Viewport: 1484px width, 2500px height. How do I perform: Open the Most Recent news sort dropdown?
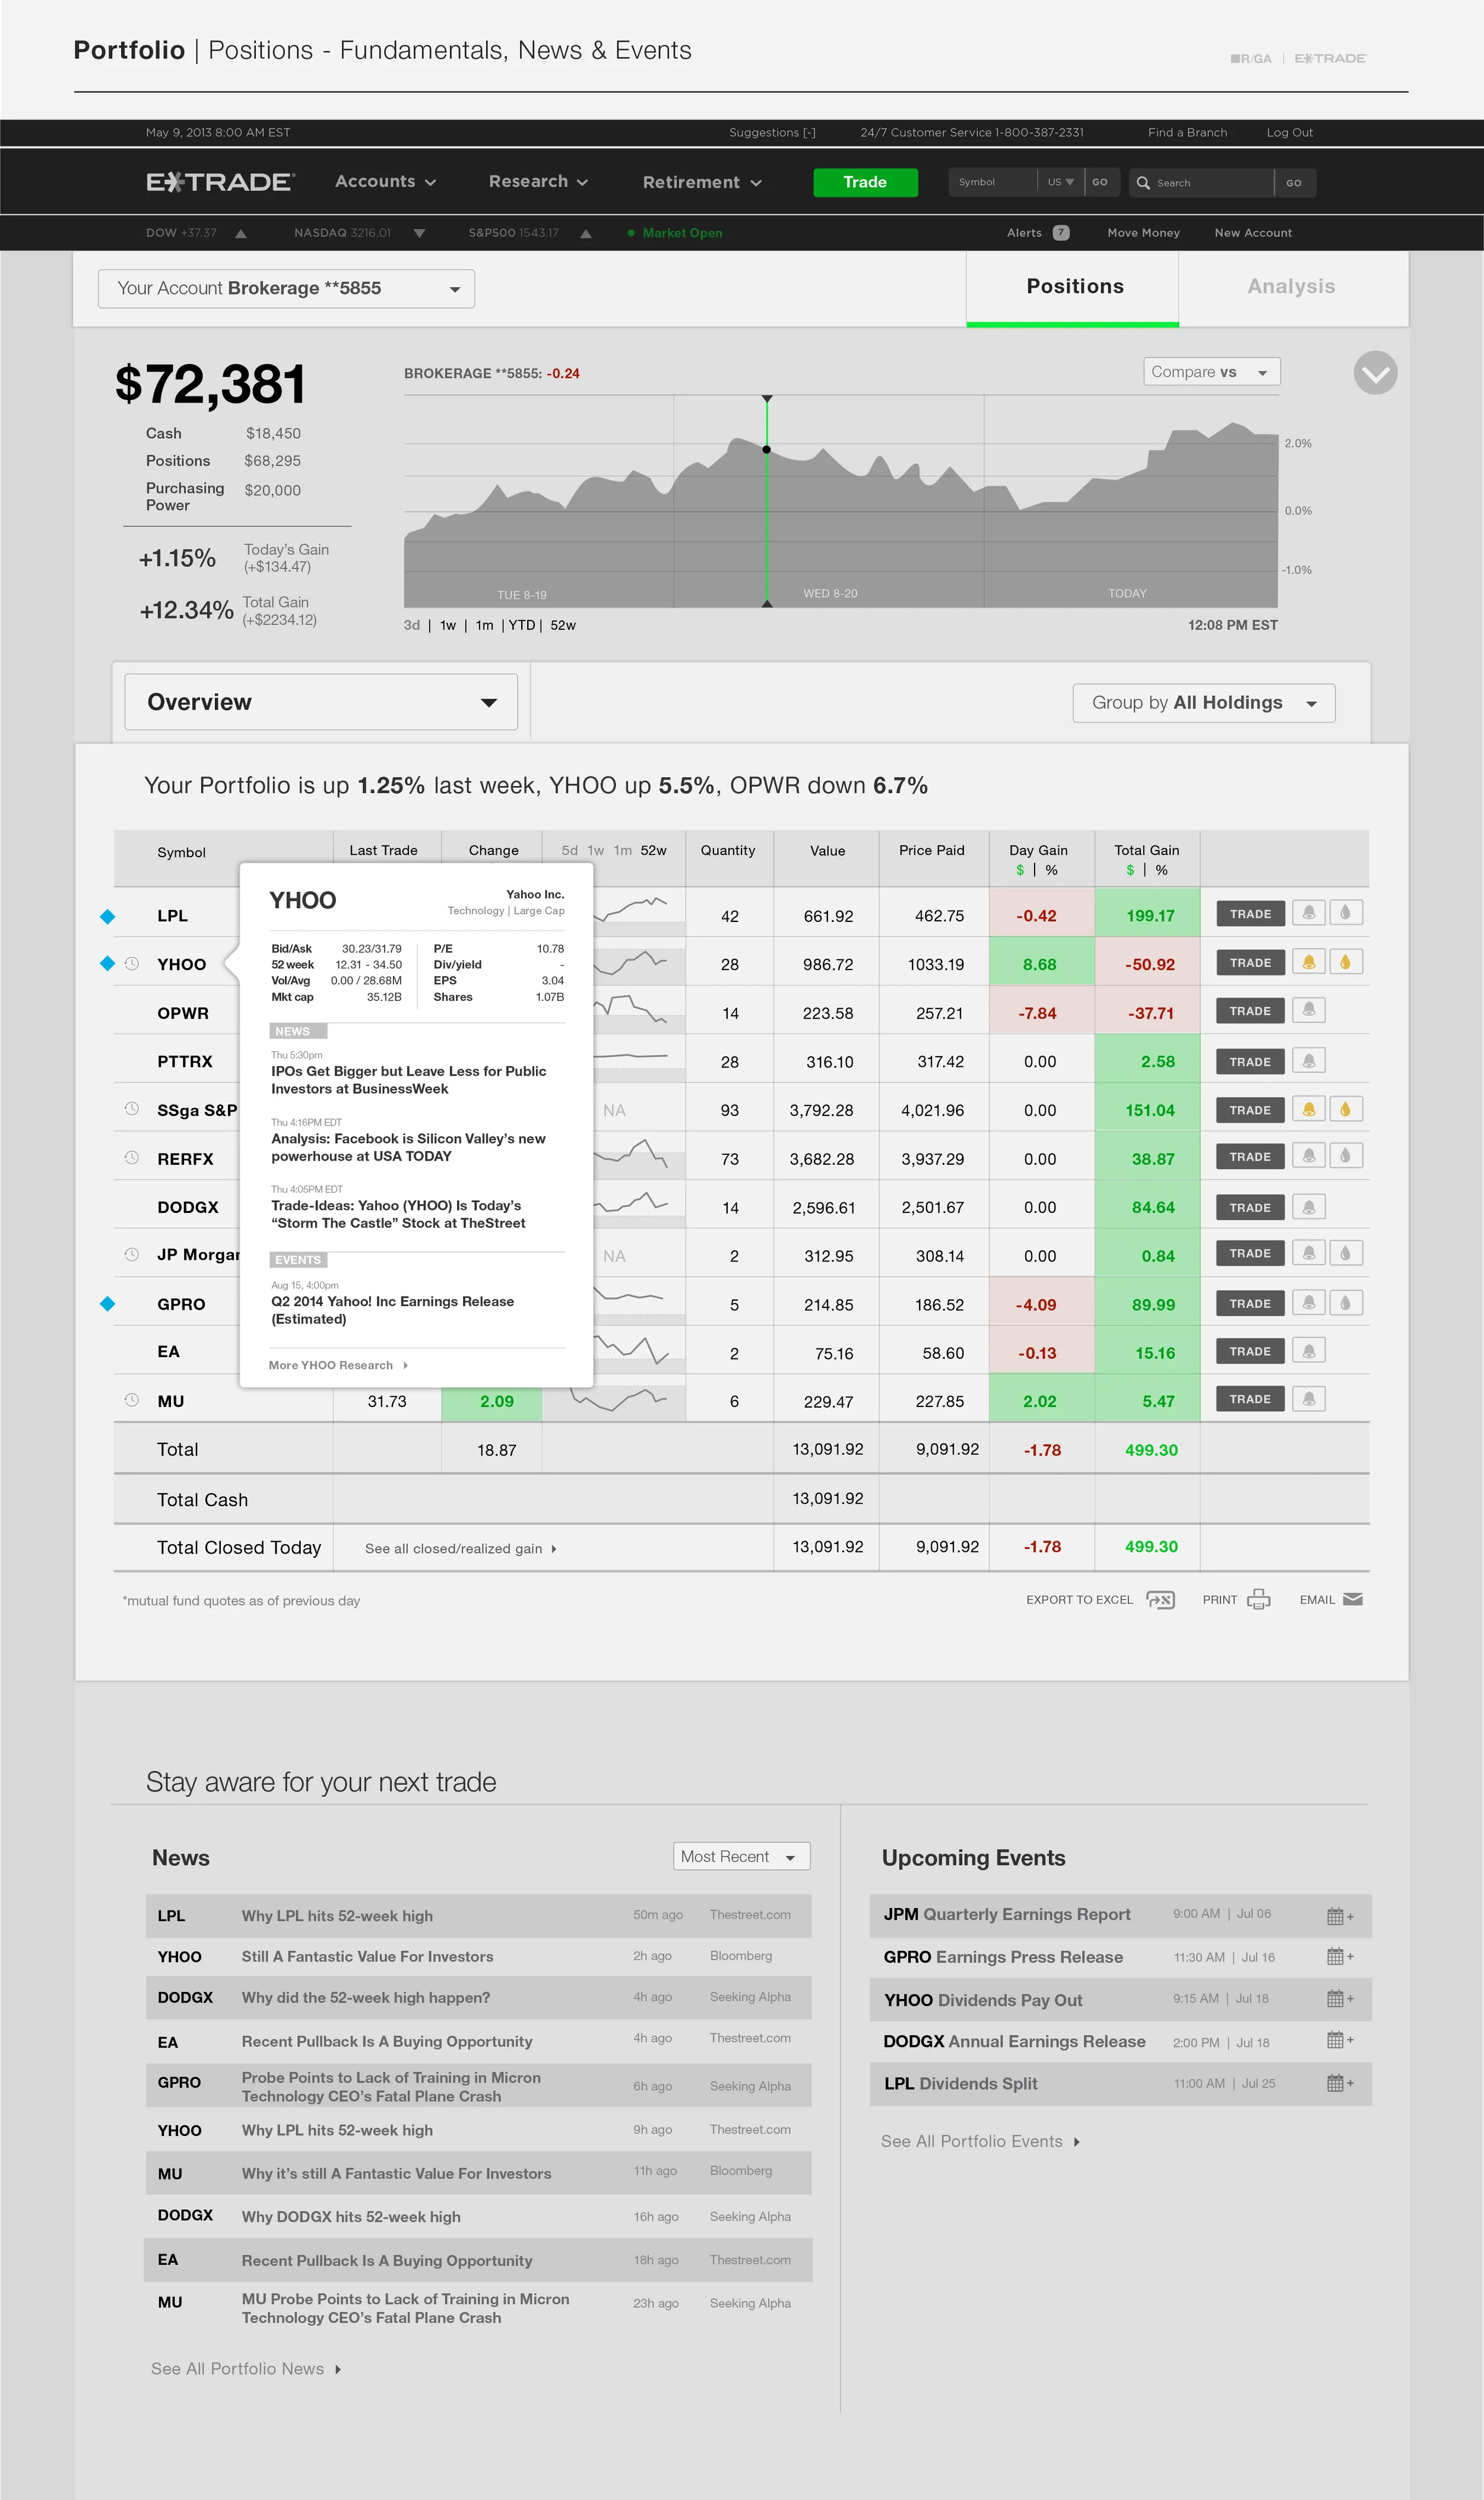[741, 1857]
